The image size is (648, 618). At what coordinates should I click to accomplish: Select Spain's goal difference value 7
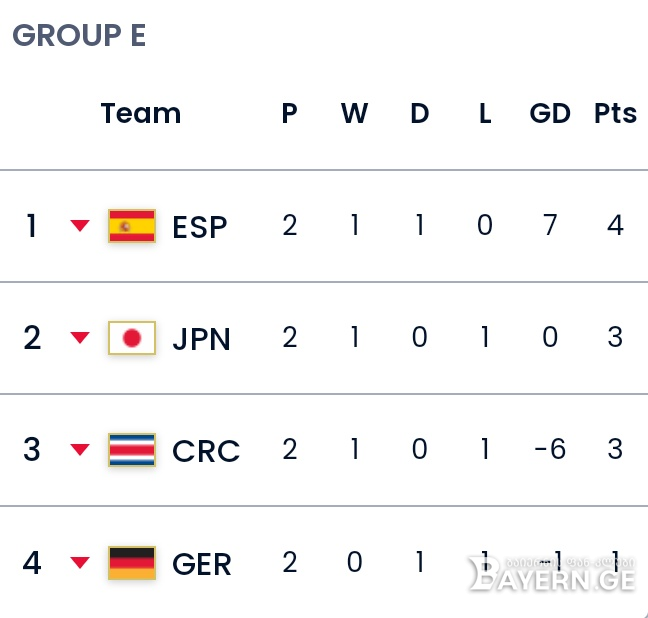click(550, 225)
